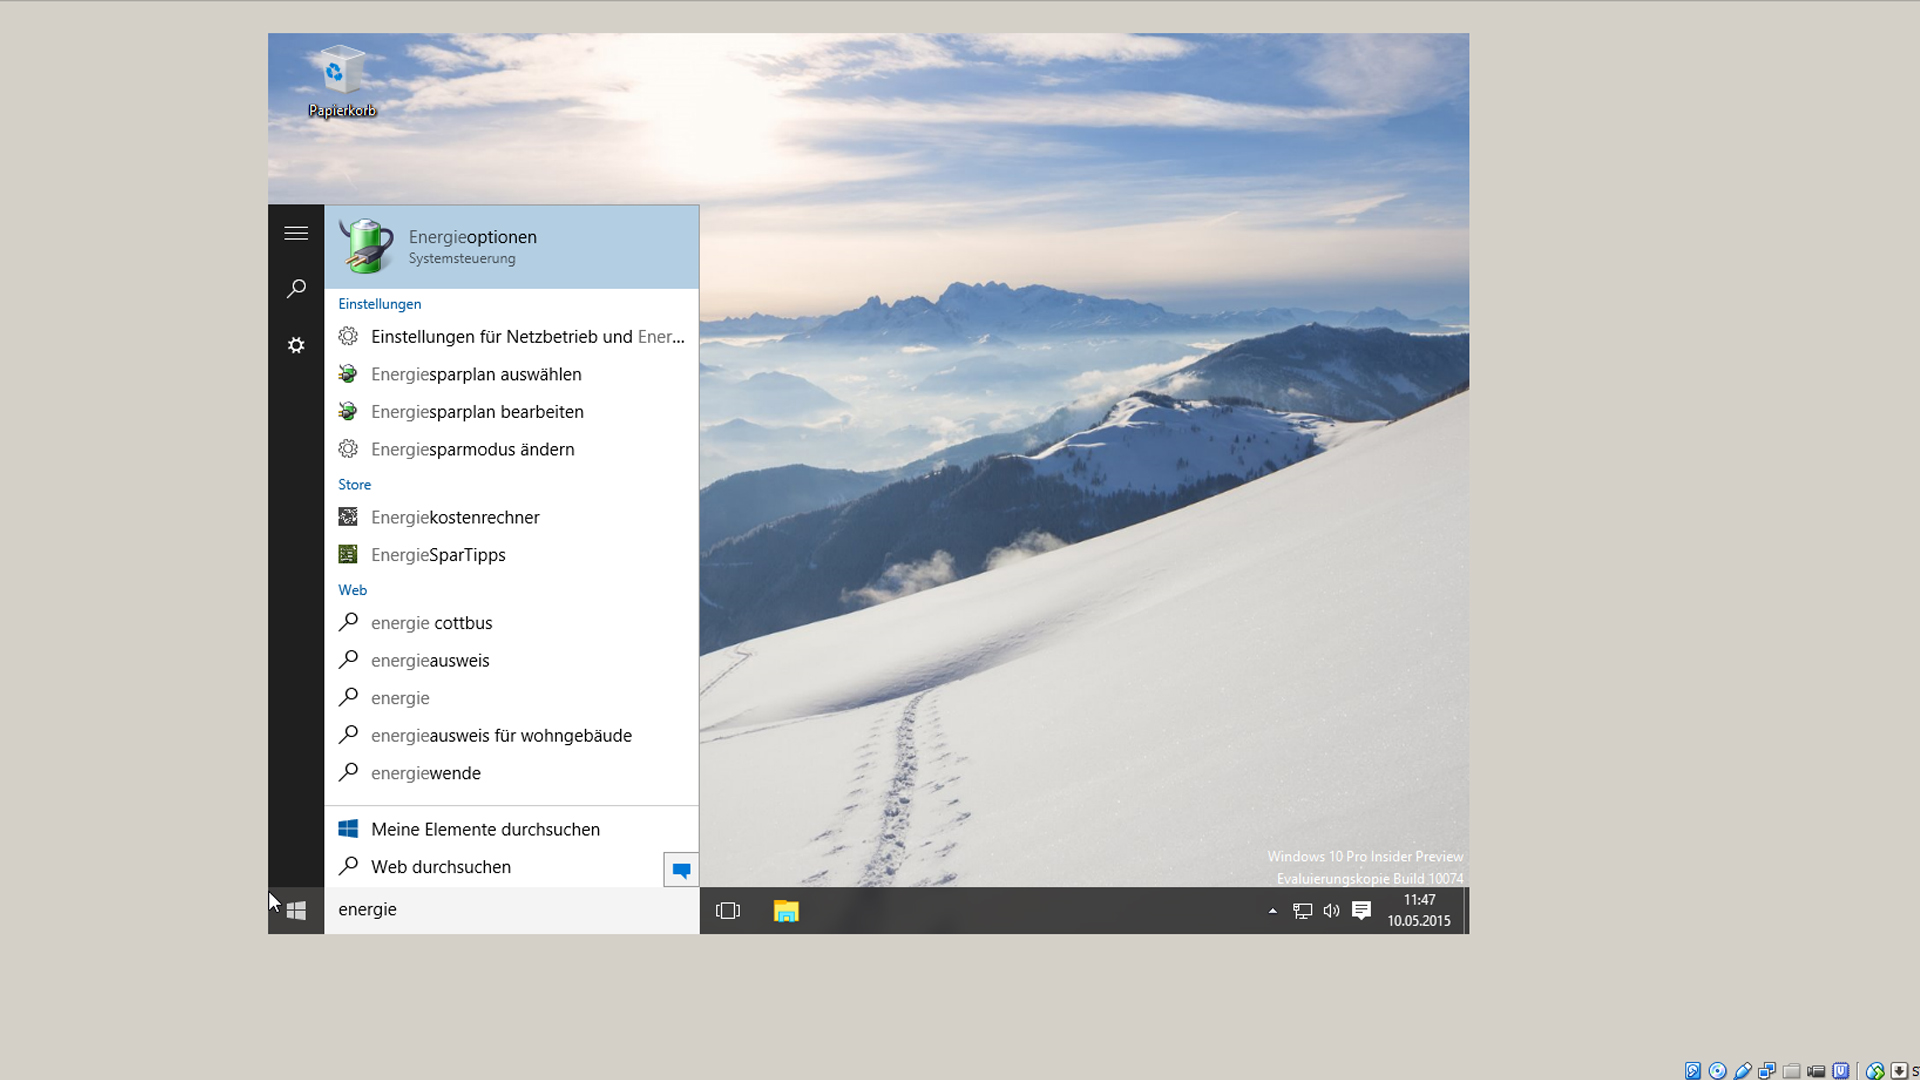The height and width of the screenshot is (1080, 1920).
Task: Open the hamburger menu in search panel
Action: (296, 233)
